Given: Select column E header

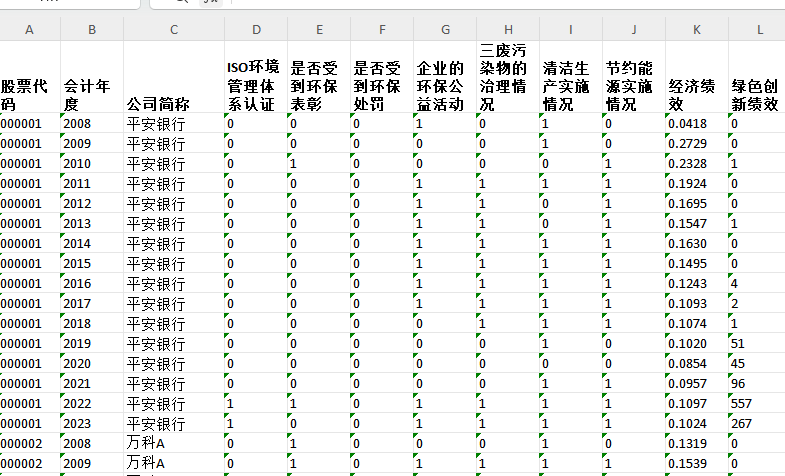Looking at the screenshot, I should pos(319,30).
